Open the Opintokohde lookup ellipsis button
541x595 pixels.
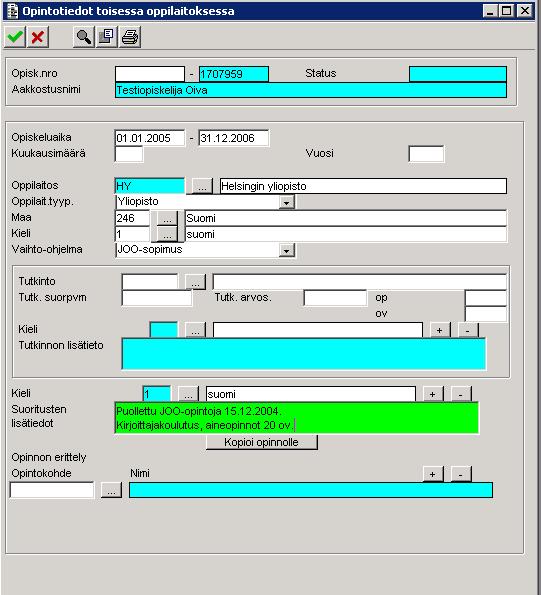112,490
